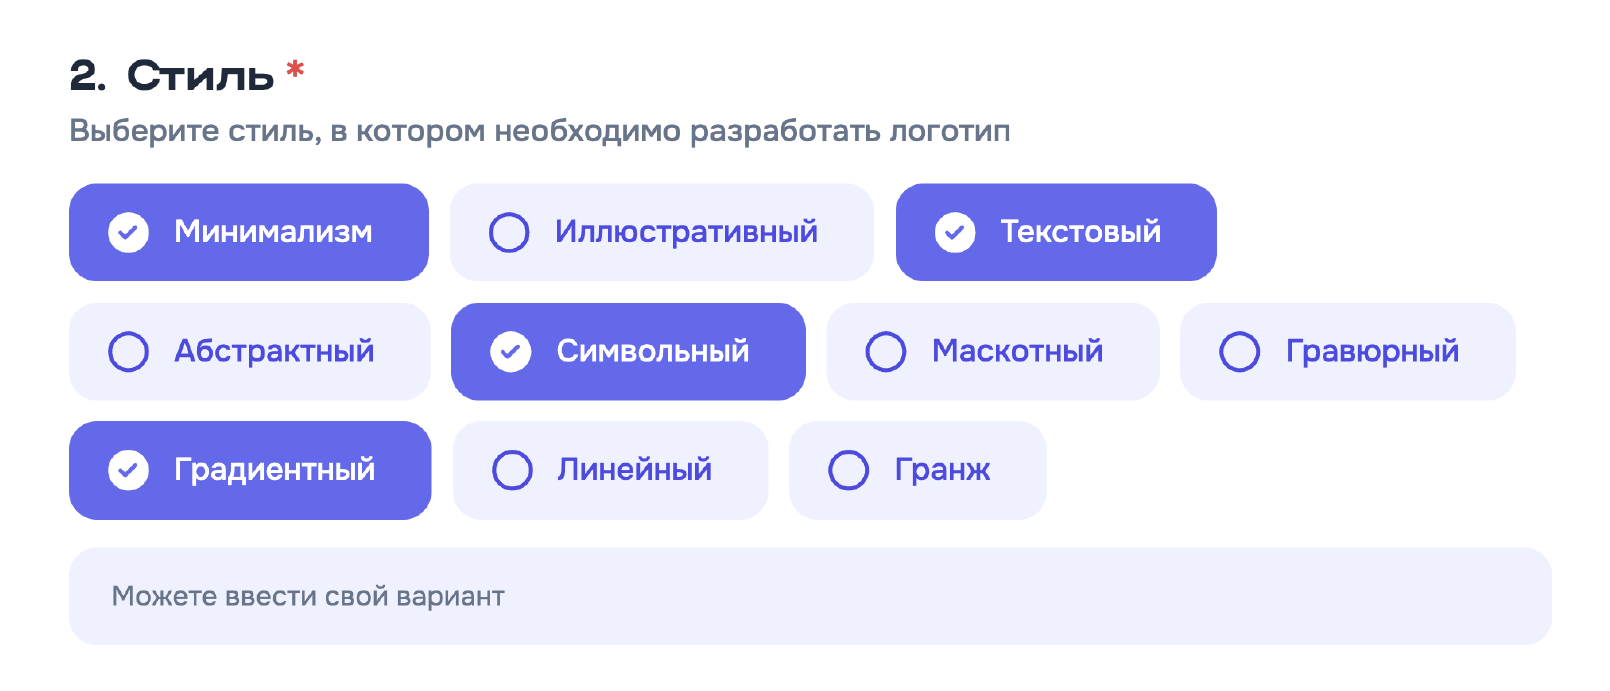Click the checkmark icon inside Градиентный chip
This screenshot has height=691, width=1610.
click(x=127, y=470)
